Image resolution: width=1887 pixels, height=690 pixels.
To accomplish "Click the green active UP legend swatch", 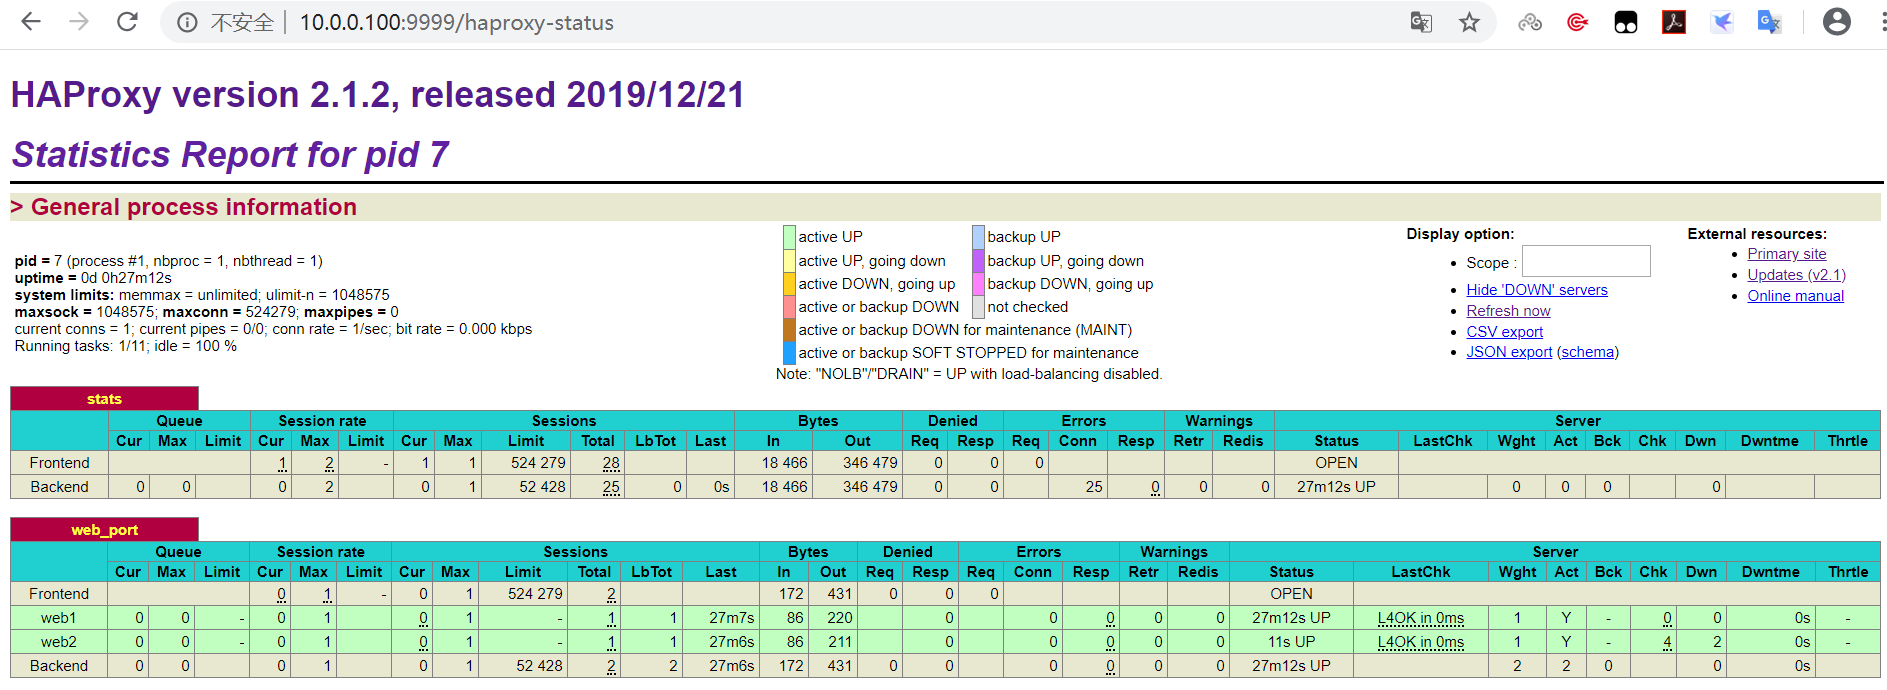I will tap(789, 237).
